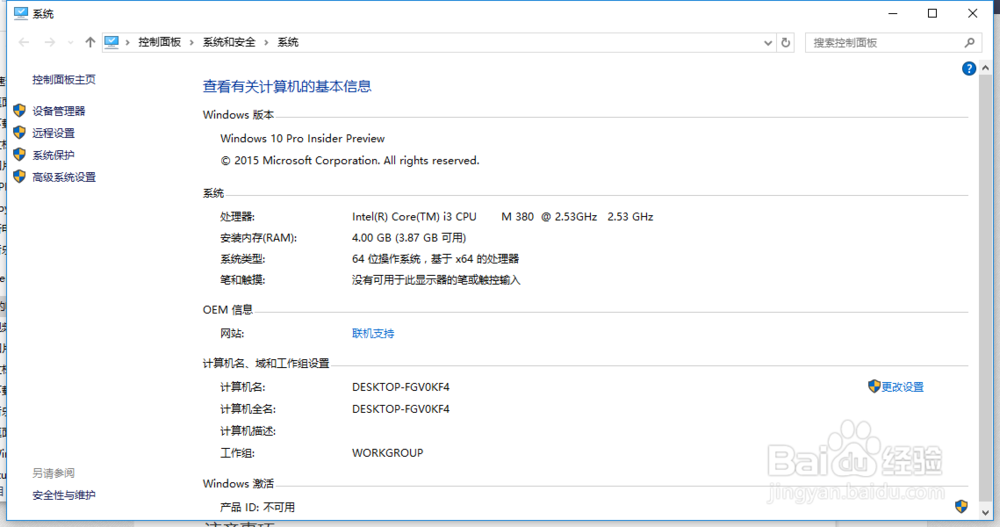Go up one level arrow
This screenshot has height=527, width=1000.
tap(90, 42)
